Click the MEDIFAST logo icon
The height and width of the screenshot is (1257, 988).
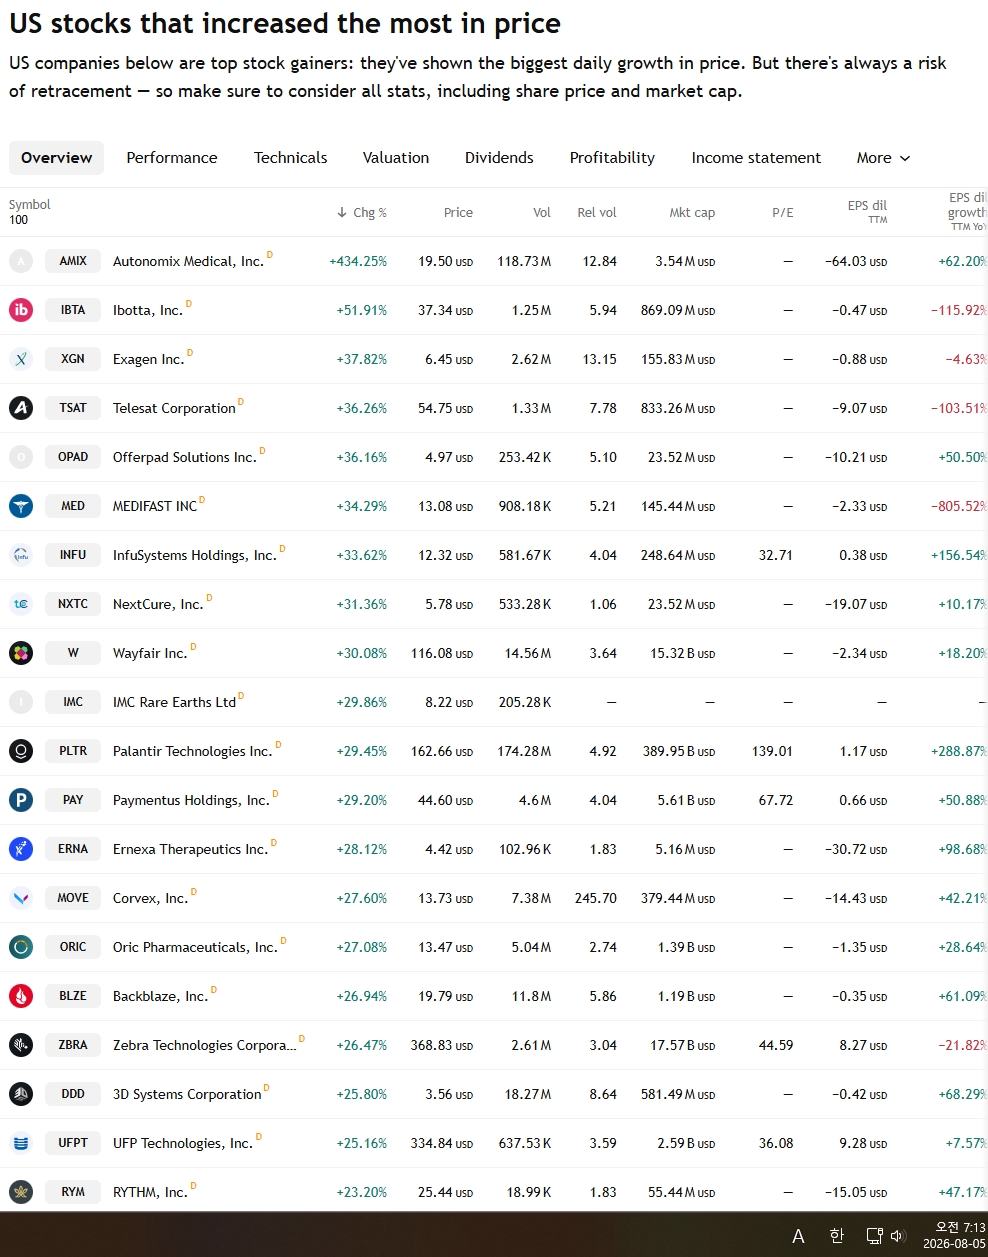pyautogui.click(x=21, y=506)
